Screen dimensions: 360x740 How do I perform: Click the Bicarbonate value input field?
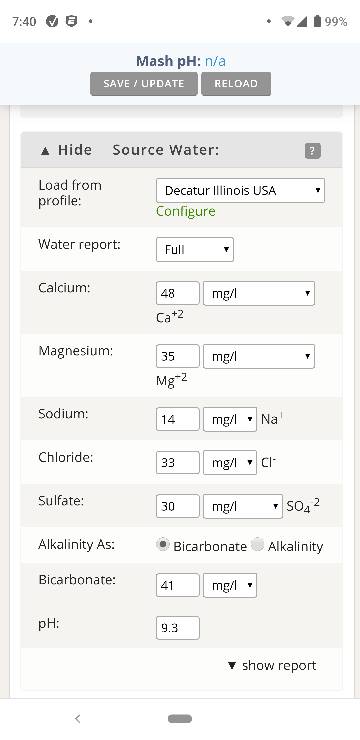178,586
